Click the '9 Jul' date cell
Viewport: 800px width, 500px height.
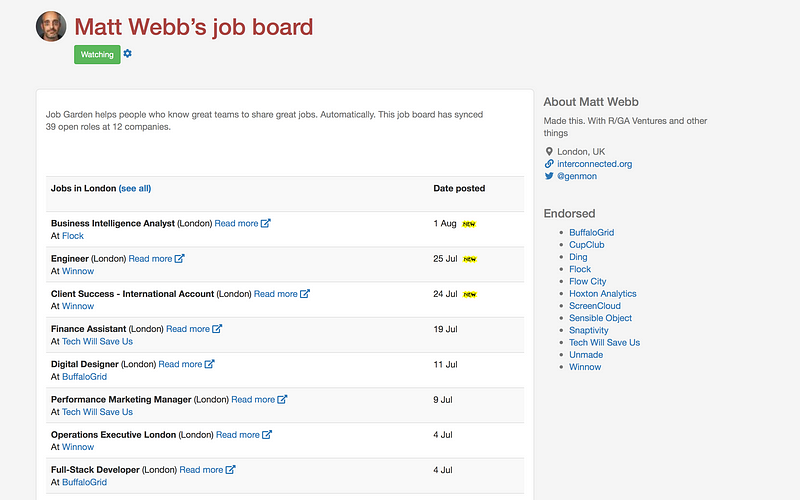click(443, 399)
